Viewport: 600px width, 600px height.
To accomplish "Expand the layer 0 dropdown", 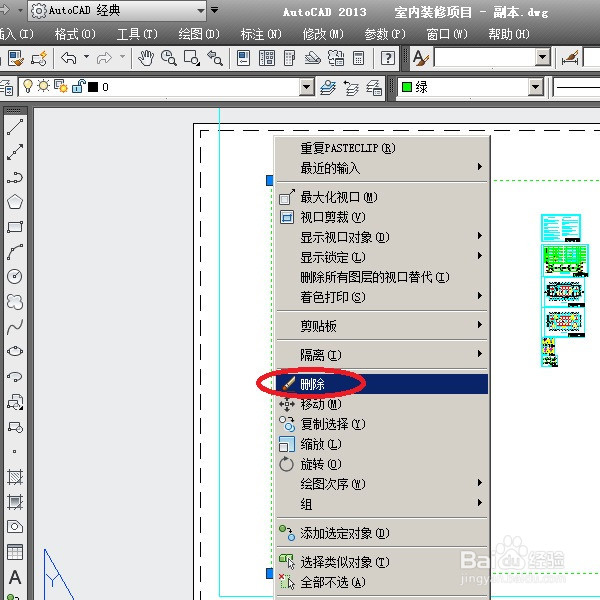I will (306, 87).
